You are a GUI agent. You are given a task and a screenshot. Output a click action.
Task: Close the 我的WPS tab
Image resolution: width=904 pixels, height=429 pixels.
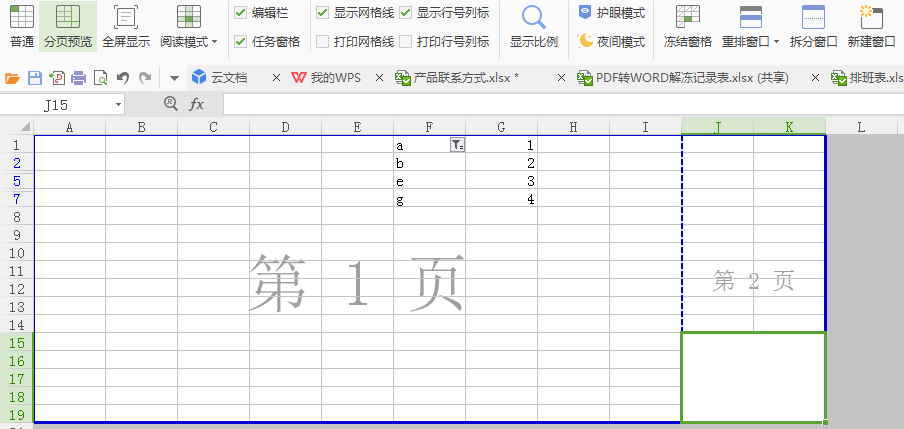pyautogui.click(x=379, y=78)
